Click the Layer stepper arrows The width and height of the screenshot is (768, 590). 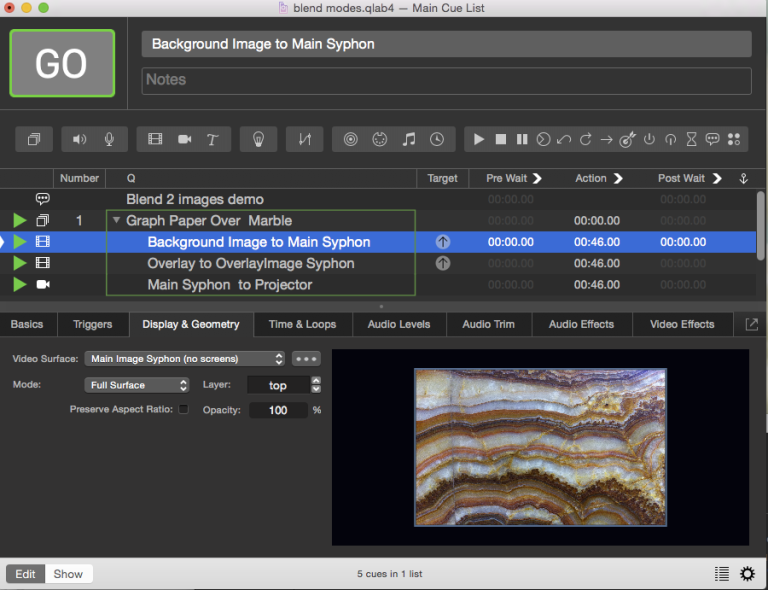(x=316, y=385)
